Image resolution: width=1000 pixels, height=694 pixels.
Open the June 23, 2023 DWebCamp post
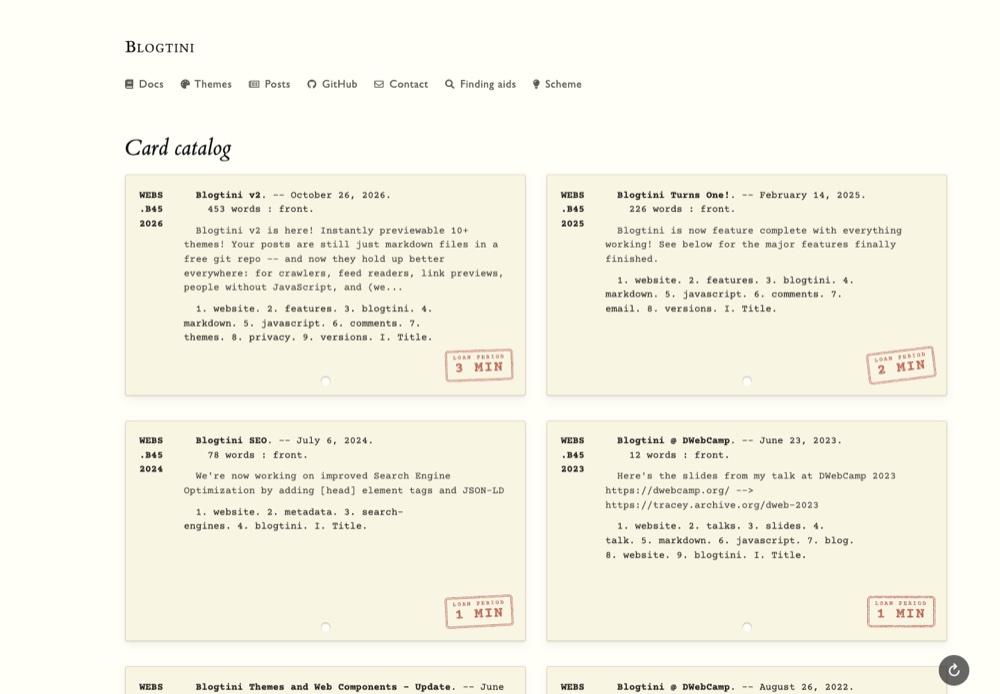(675, 441)
